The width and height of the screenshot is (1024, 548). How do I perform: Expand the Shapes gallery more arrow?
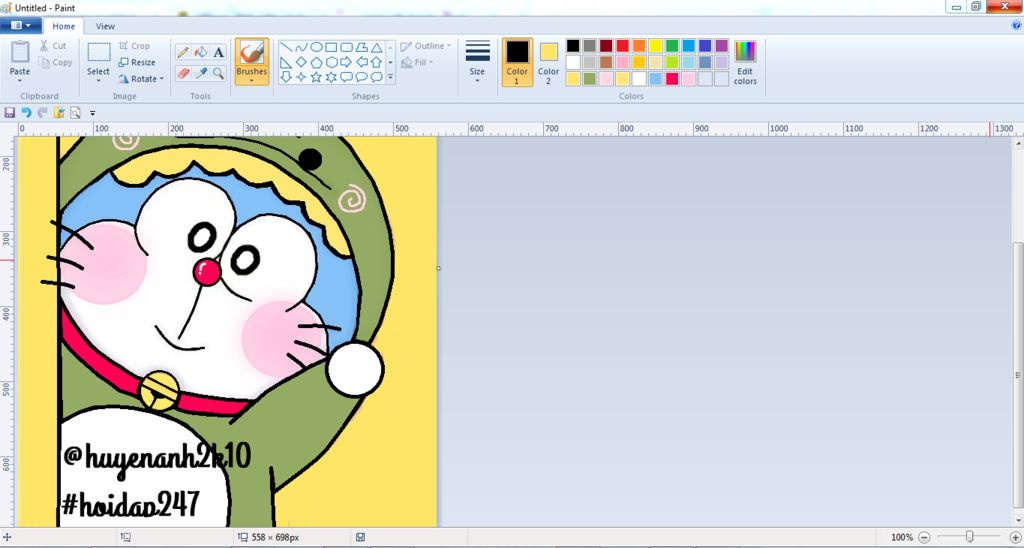tap(391, 77)
